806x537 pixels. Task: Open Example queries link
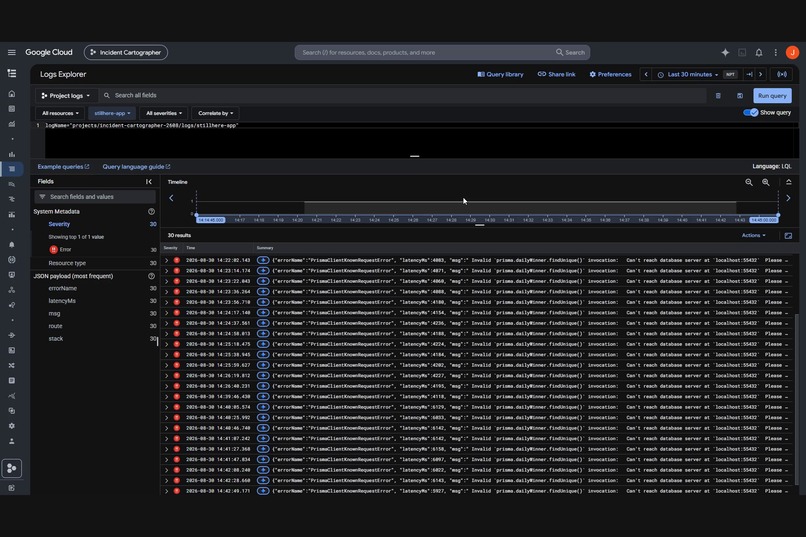tap(63, 166)
